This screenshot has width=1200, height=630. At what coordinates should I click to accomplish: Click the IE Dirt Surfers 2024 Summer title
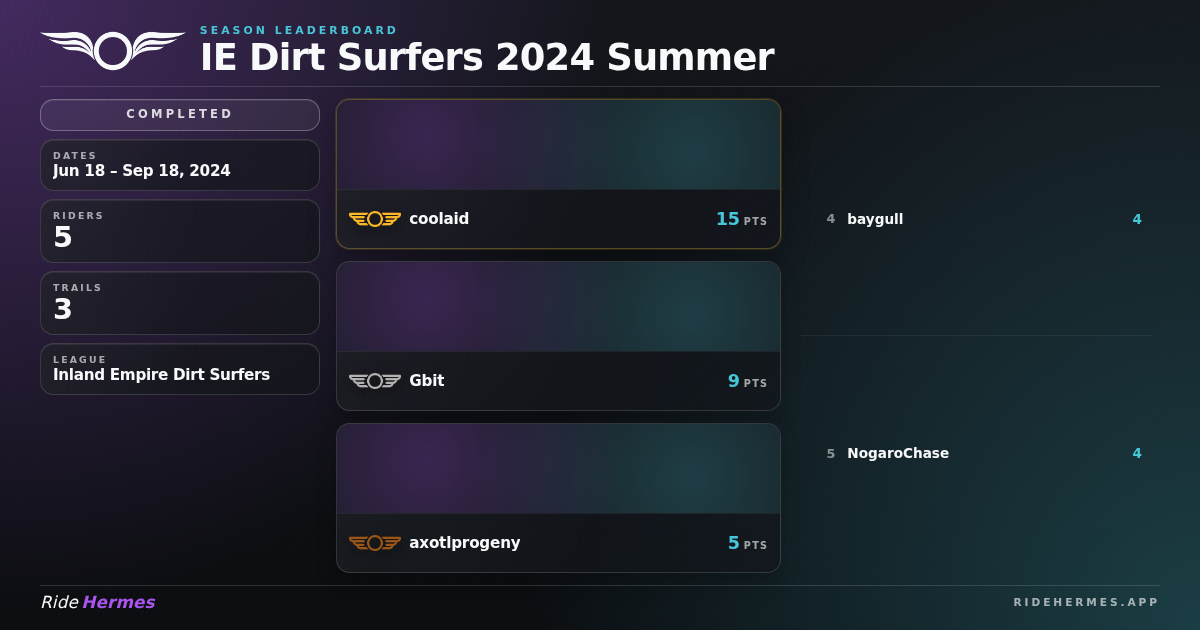click(487, 58)
